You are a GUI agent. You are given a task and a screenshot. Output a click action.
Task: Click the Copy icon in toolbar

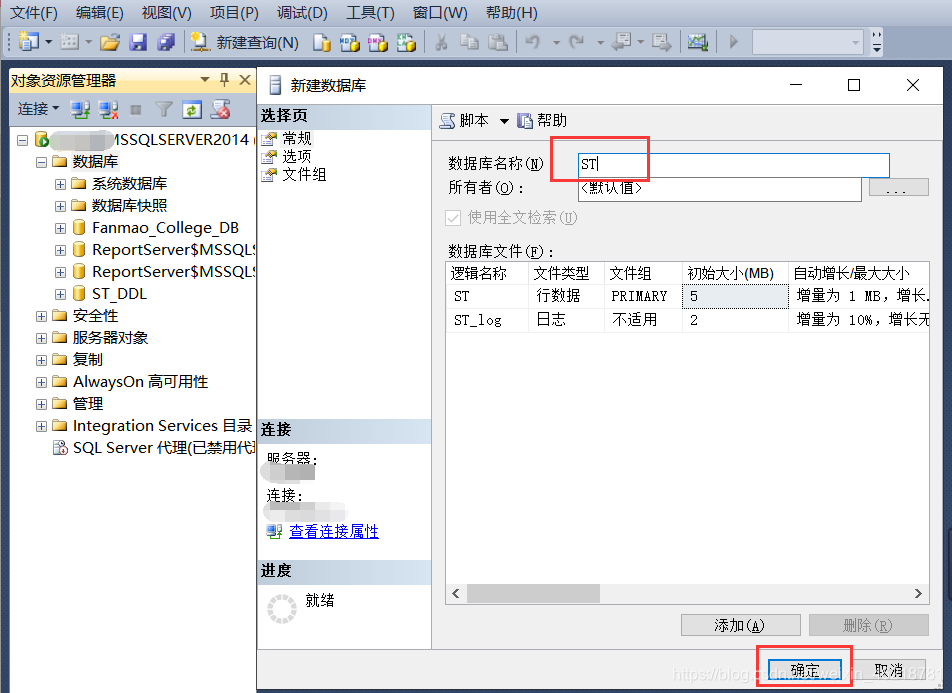pos(469,42)
